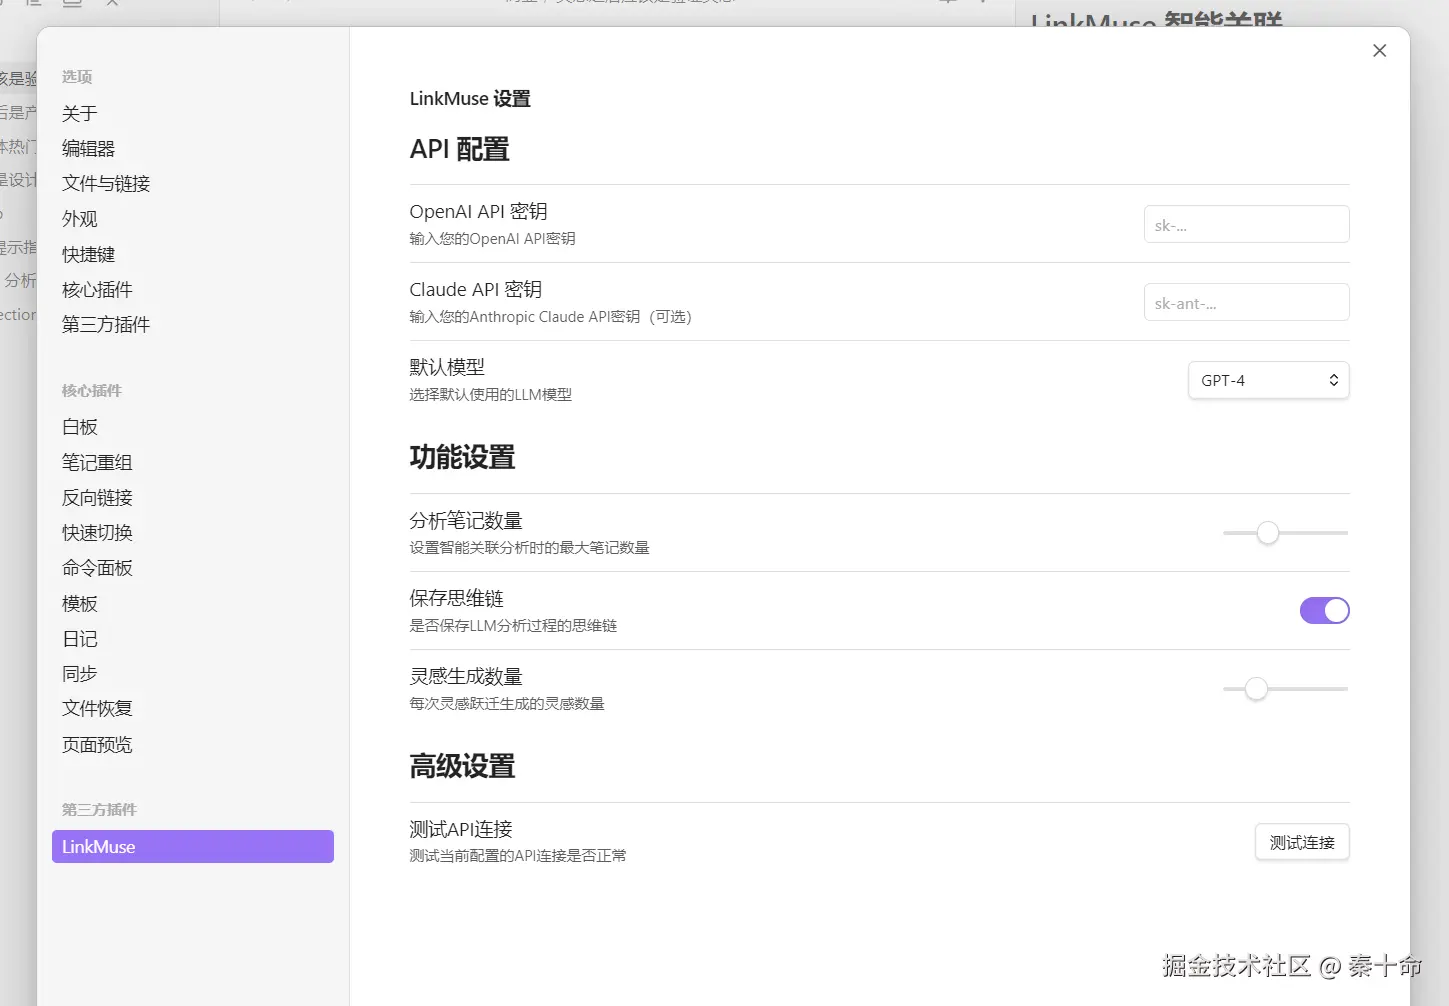Click the LinkMuse 设置 title text
Image resolution: width=1449 pixels, height=1006 pixels.
click(x=470, y=98)
